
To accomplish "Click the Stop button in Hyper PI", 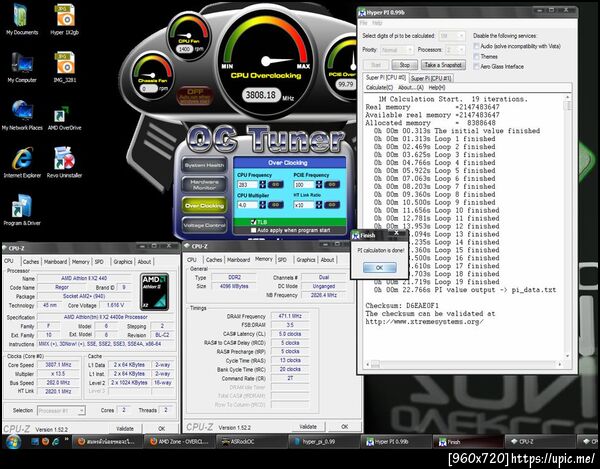I will tap(404, 65).
